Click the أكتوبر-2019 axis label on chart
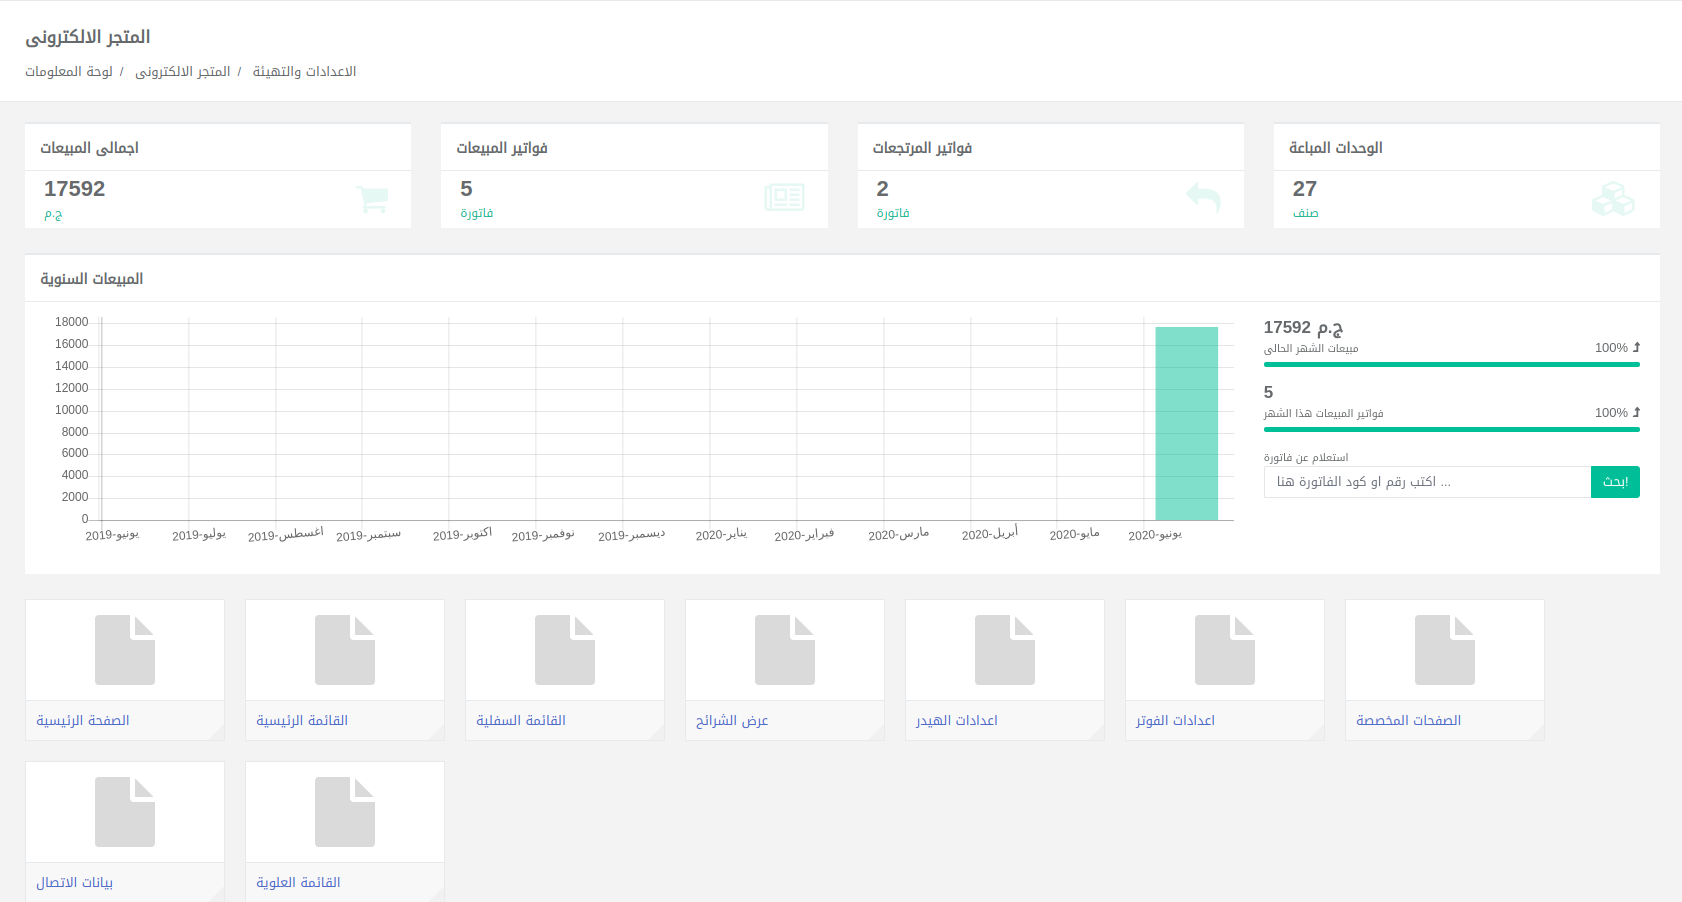This screenshot has width=1682, height=902. pos(462,535)
